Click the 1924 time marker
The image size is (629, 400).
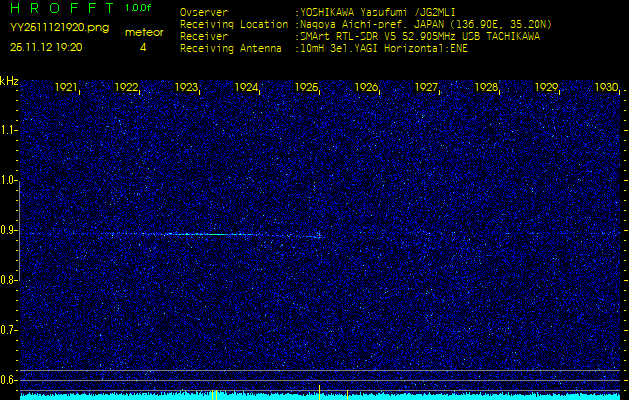[x=246, y=87]
